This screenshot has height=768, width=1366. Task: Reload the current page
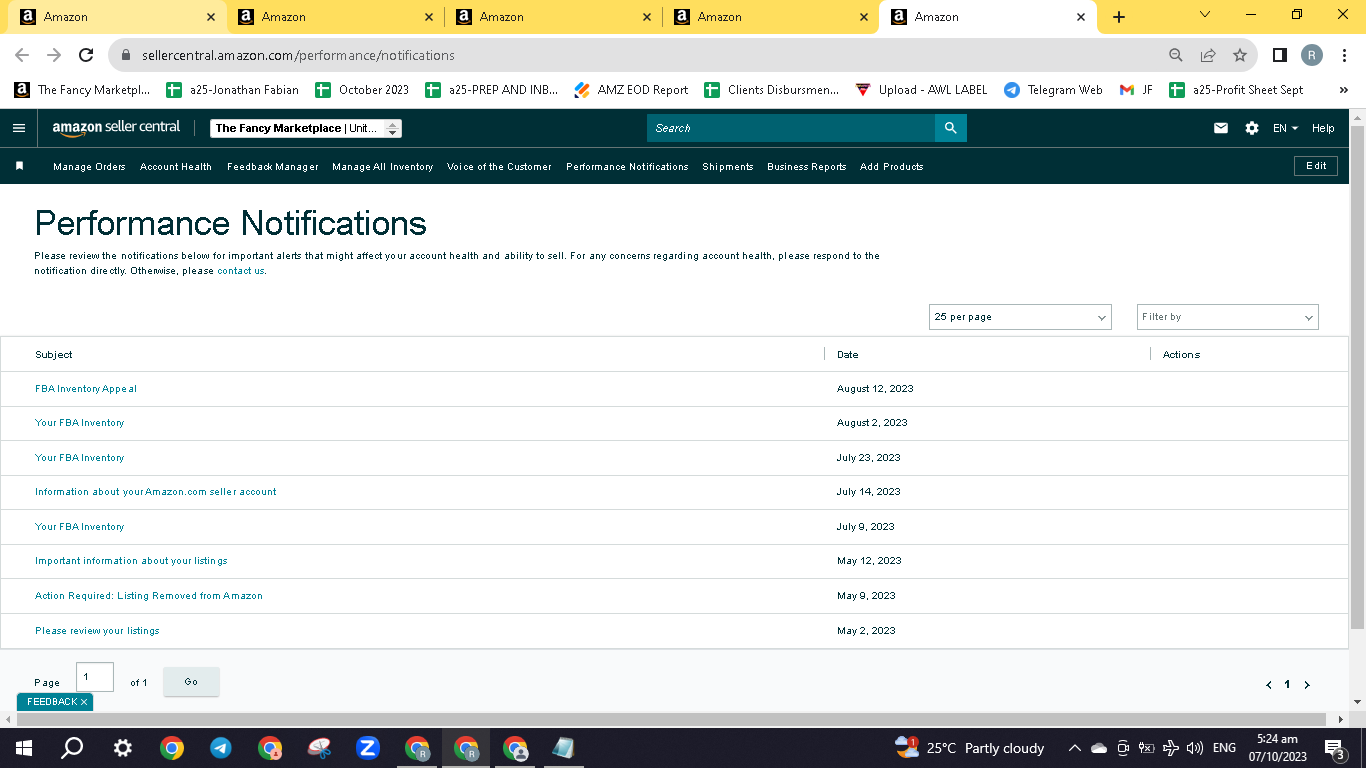pos(86,55)
